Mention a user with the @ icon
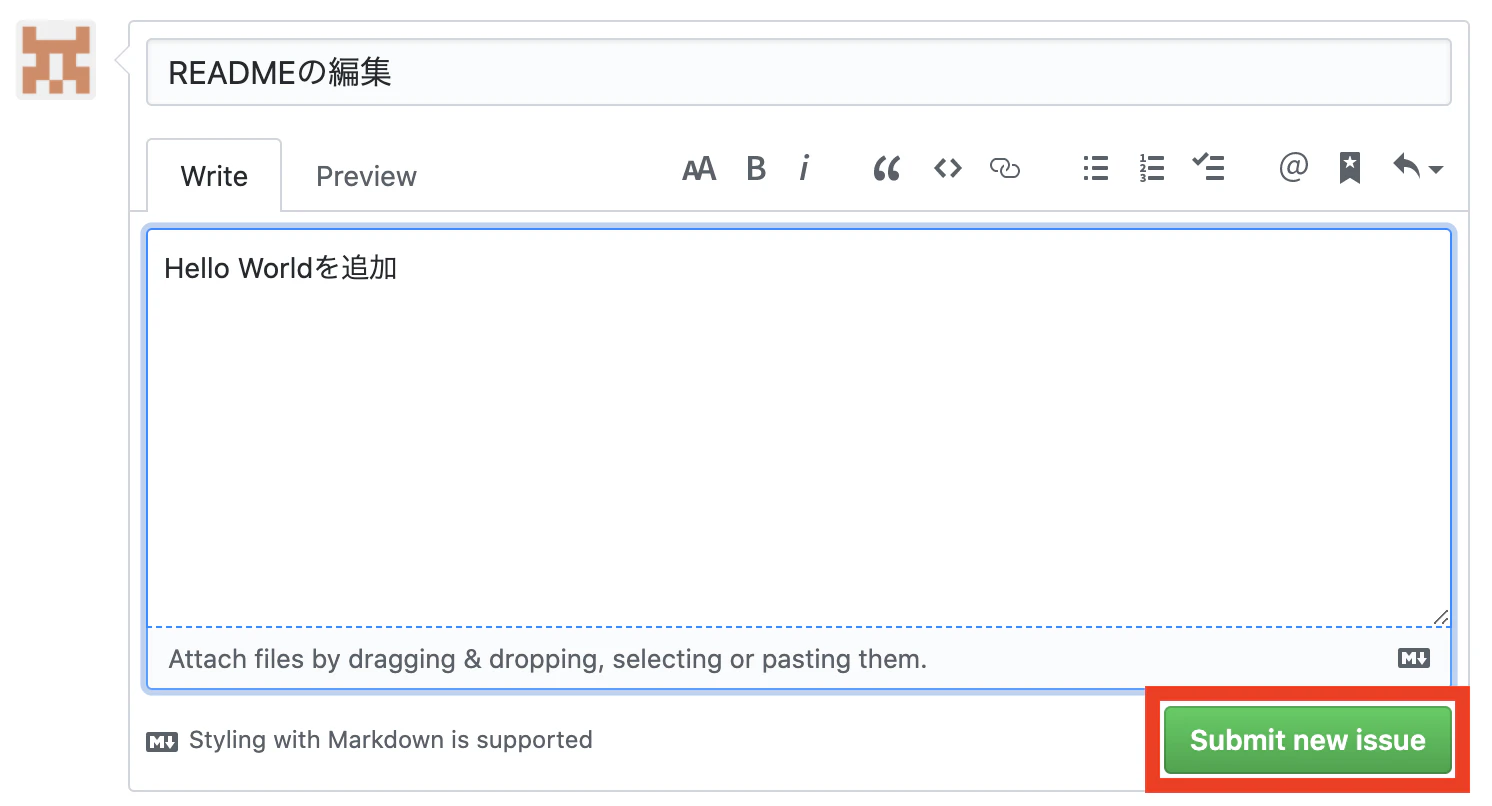This screenshot has width=1492, height=806. [x=1293, y=167]
